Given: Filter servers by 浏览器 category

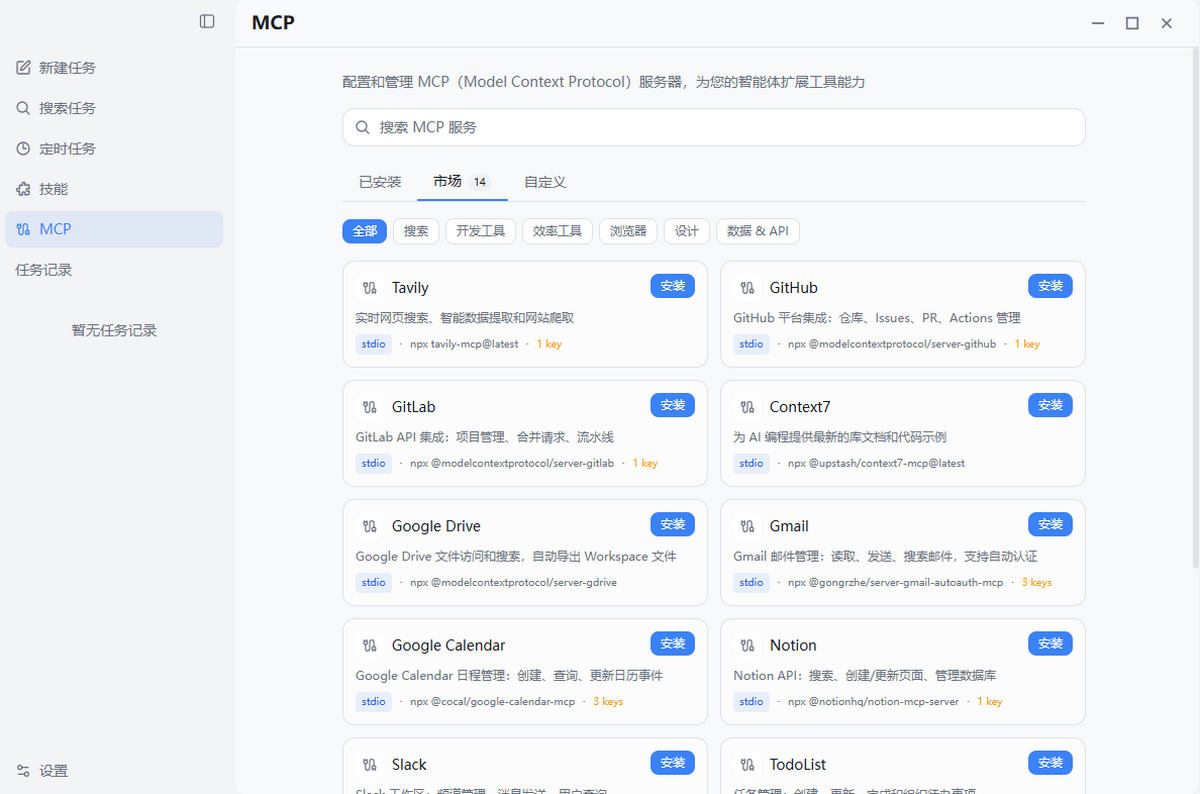Looking at the screenshot, I should (629, 231).
